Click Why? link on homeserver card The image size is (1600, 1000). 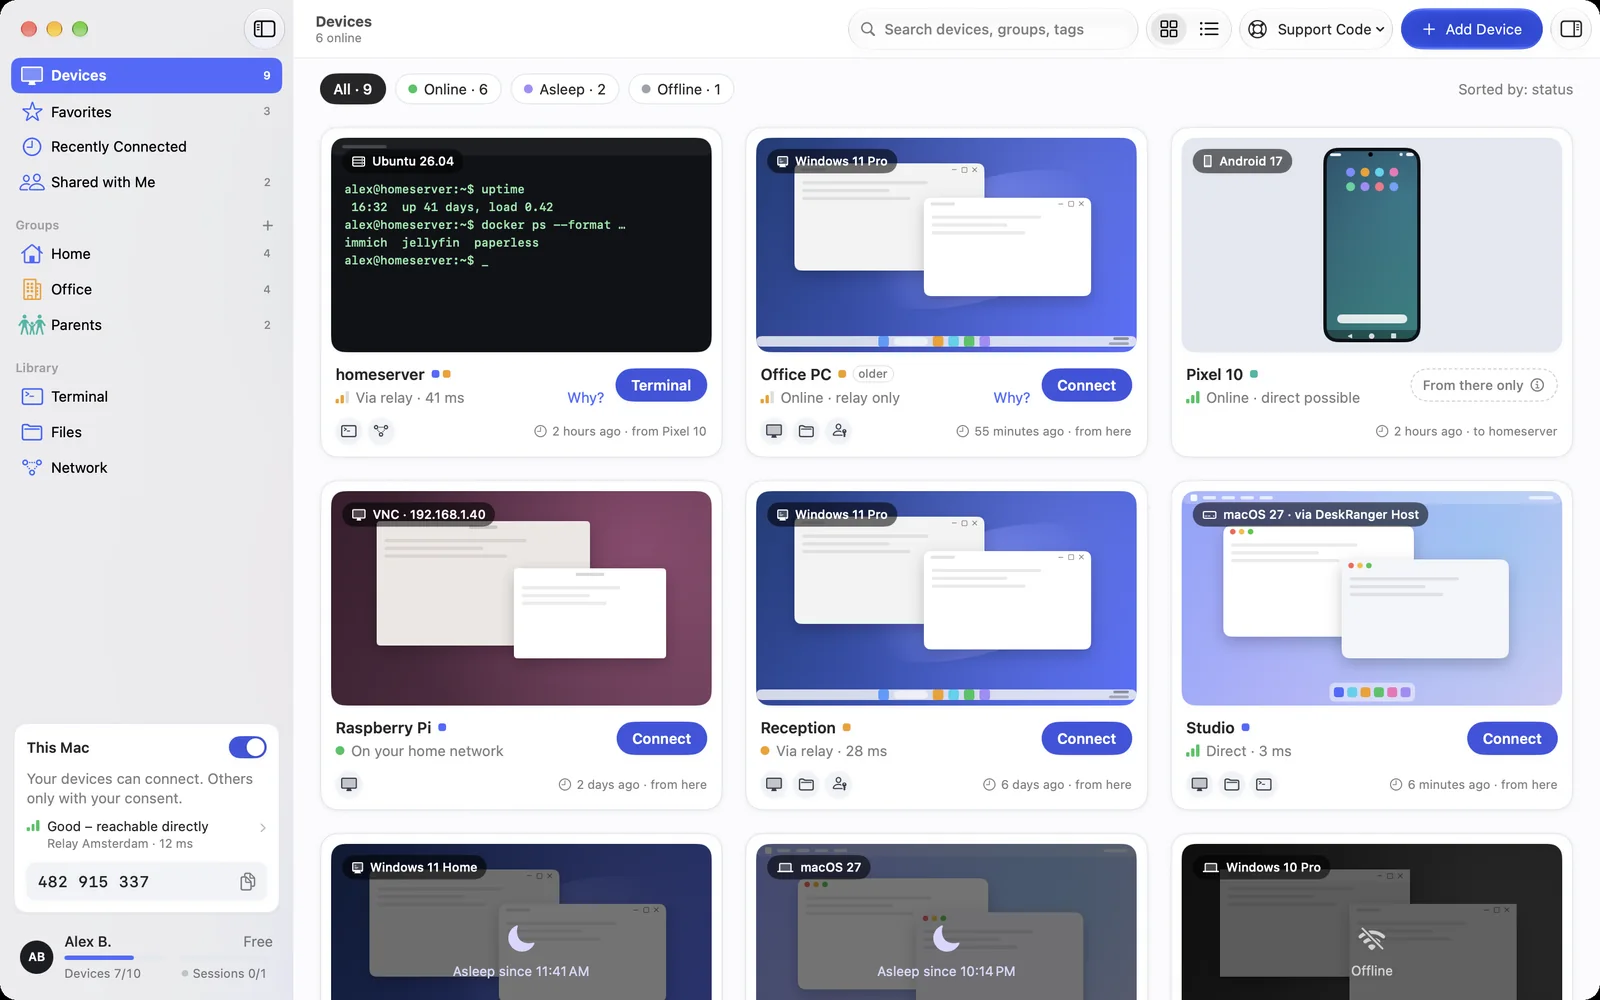coord(585,397)
